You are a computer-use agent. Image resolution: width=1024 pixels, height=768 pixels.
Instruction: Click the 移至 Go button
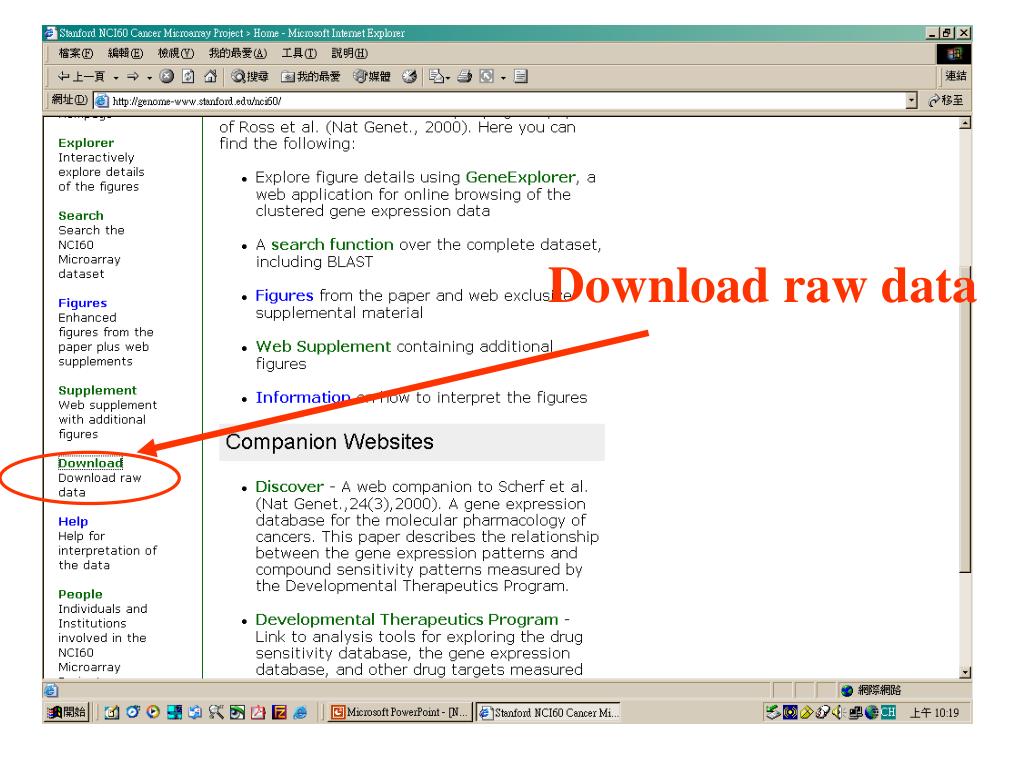point(946,101)
